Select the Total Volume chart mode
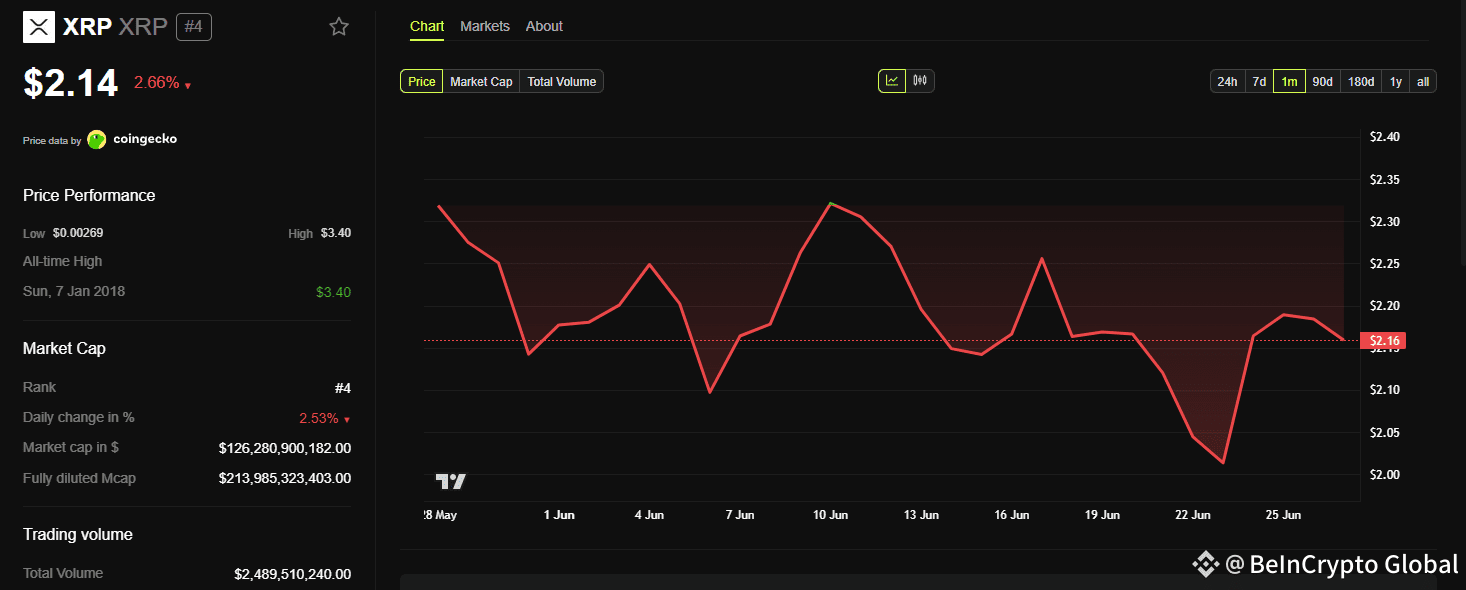The image size is (1466, 590). click(x=562, y=82)
